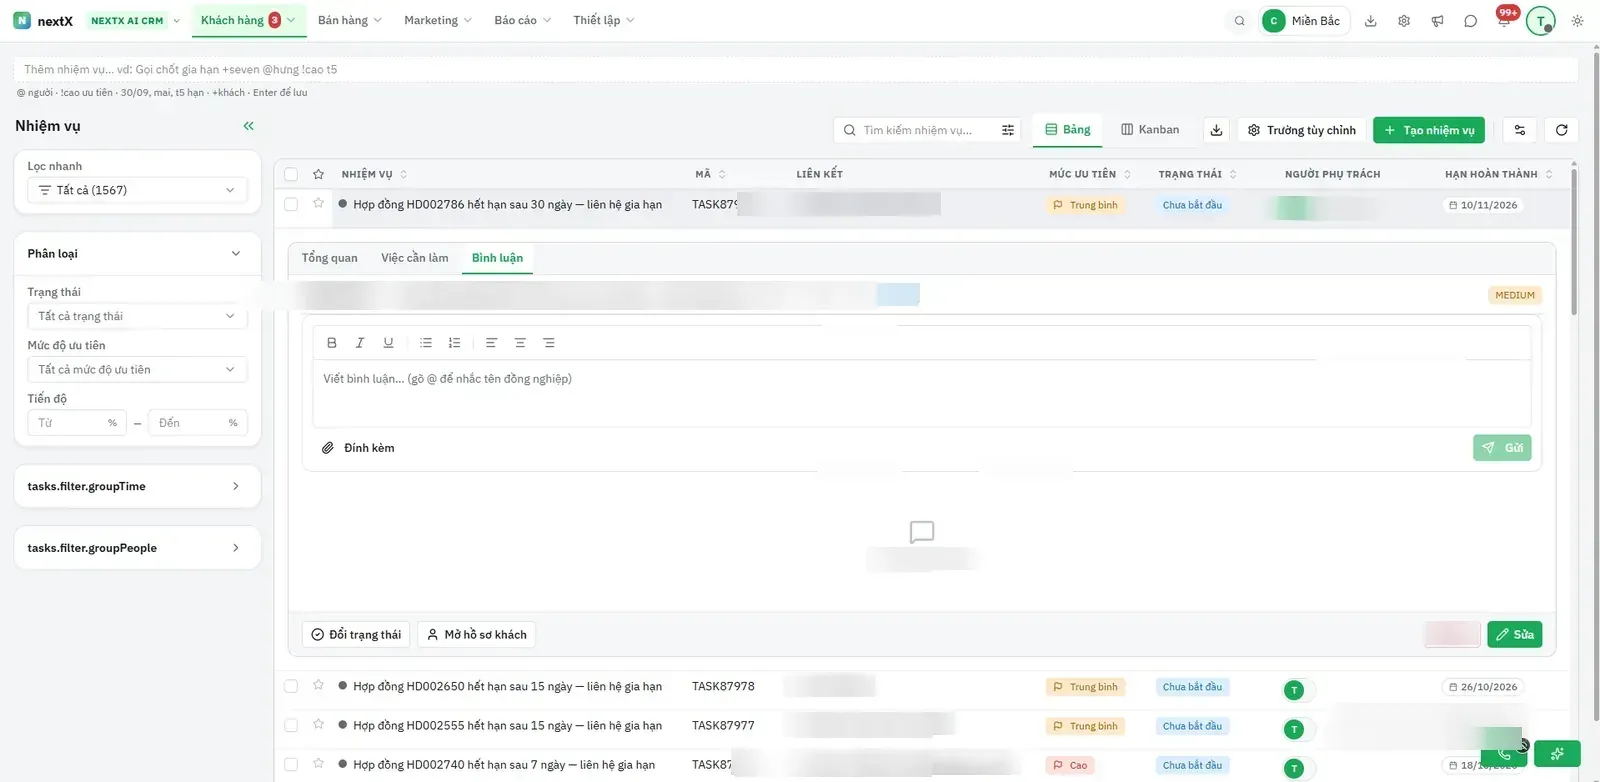This screenshot has width=1600, height=782.
Task: Click the Đổi trạng thái button
Action: 356,635
